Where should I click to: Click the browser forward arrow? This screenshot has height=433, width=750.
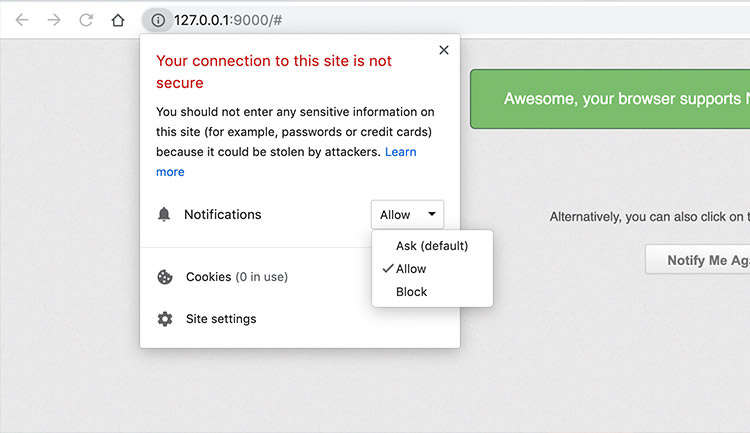click(x=54, y=20)
